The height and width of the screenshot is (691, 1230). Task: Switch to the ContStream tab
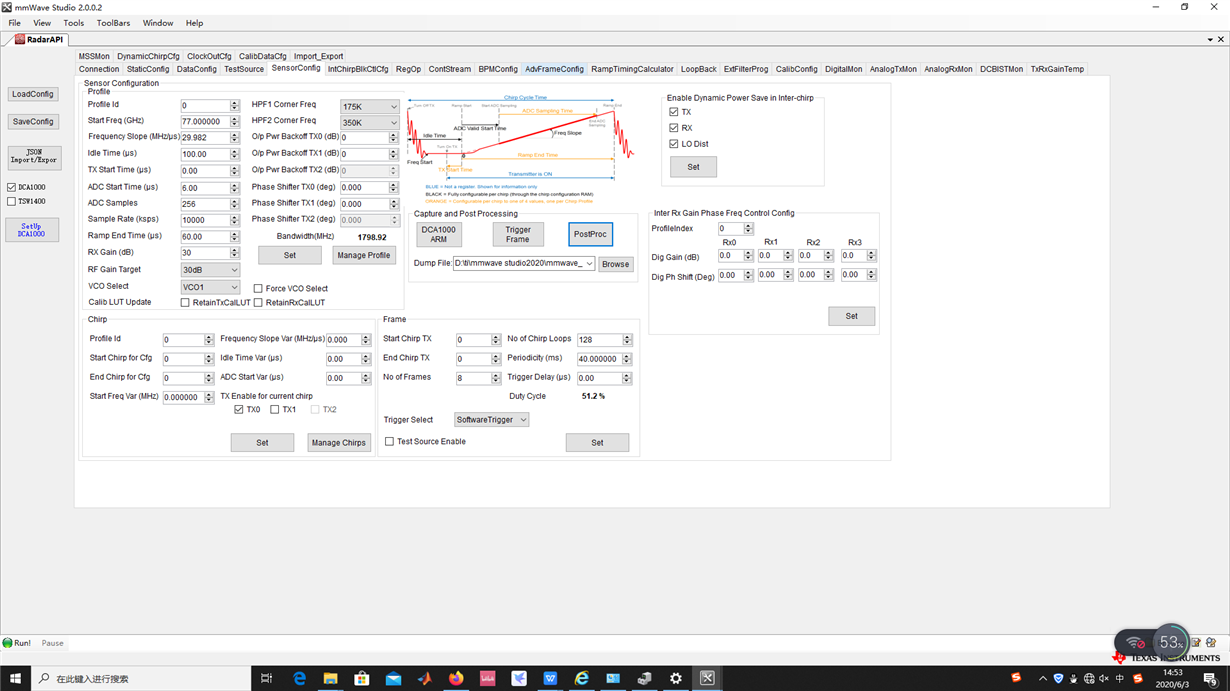click(x=449, y=69)
